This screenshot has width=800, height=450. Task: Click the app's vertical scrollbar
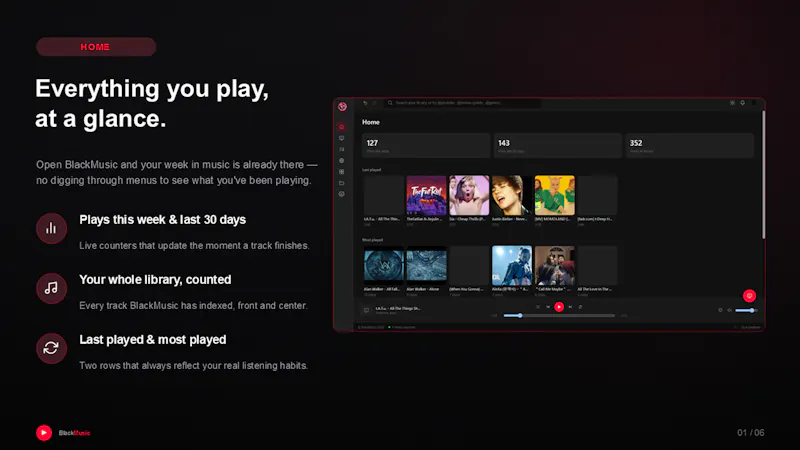tap(763, 174)
